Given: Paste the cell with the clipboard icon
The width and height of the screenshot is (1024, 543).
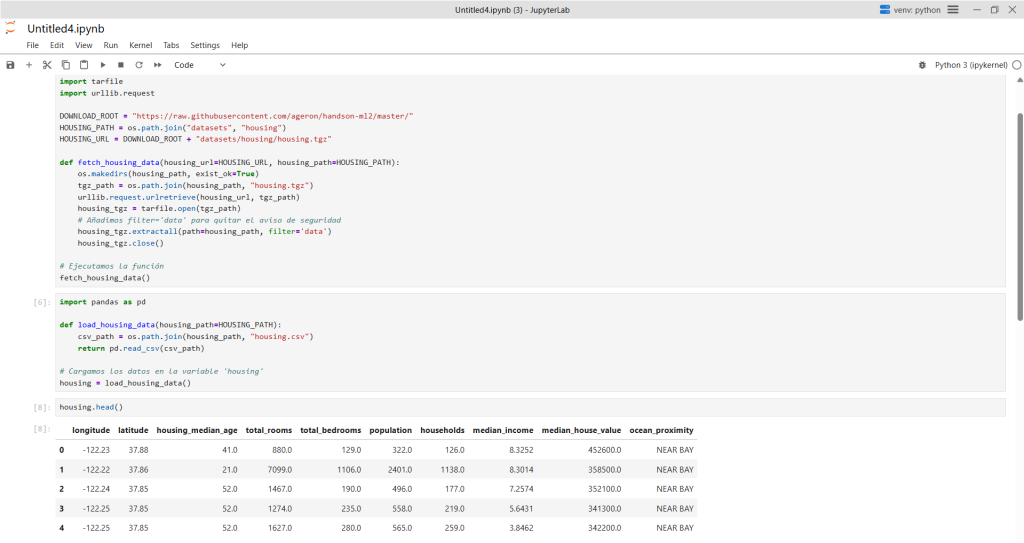Looking at the screenshot, I should point(84,65).
